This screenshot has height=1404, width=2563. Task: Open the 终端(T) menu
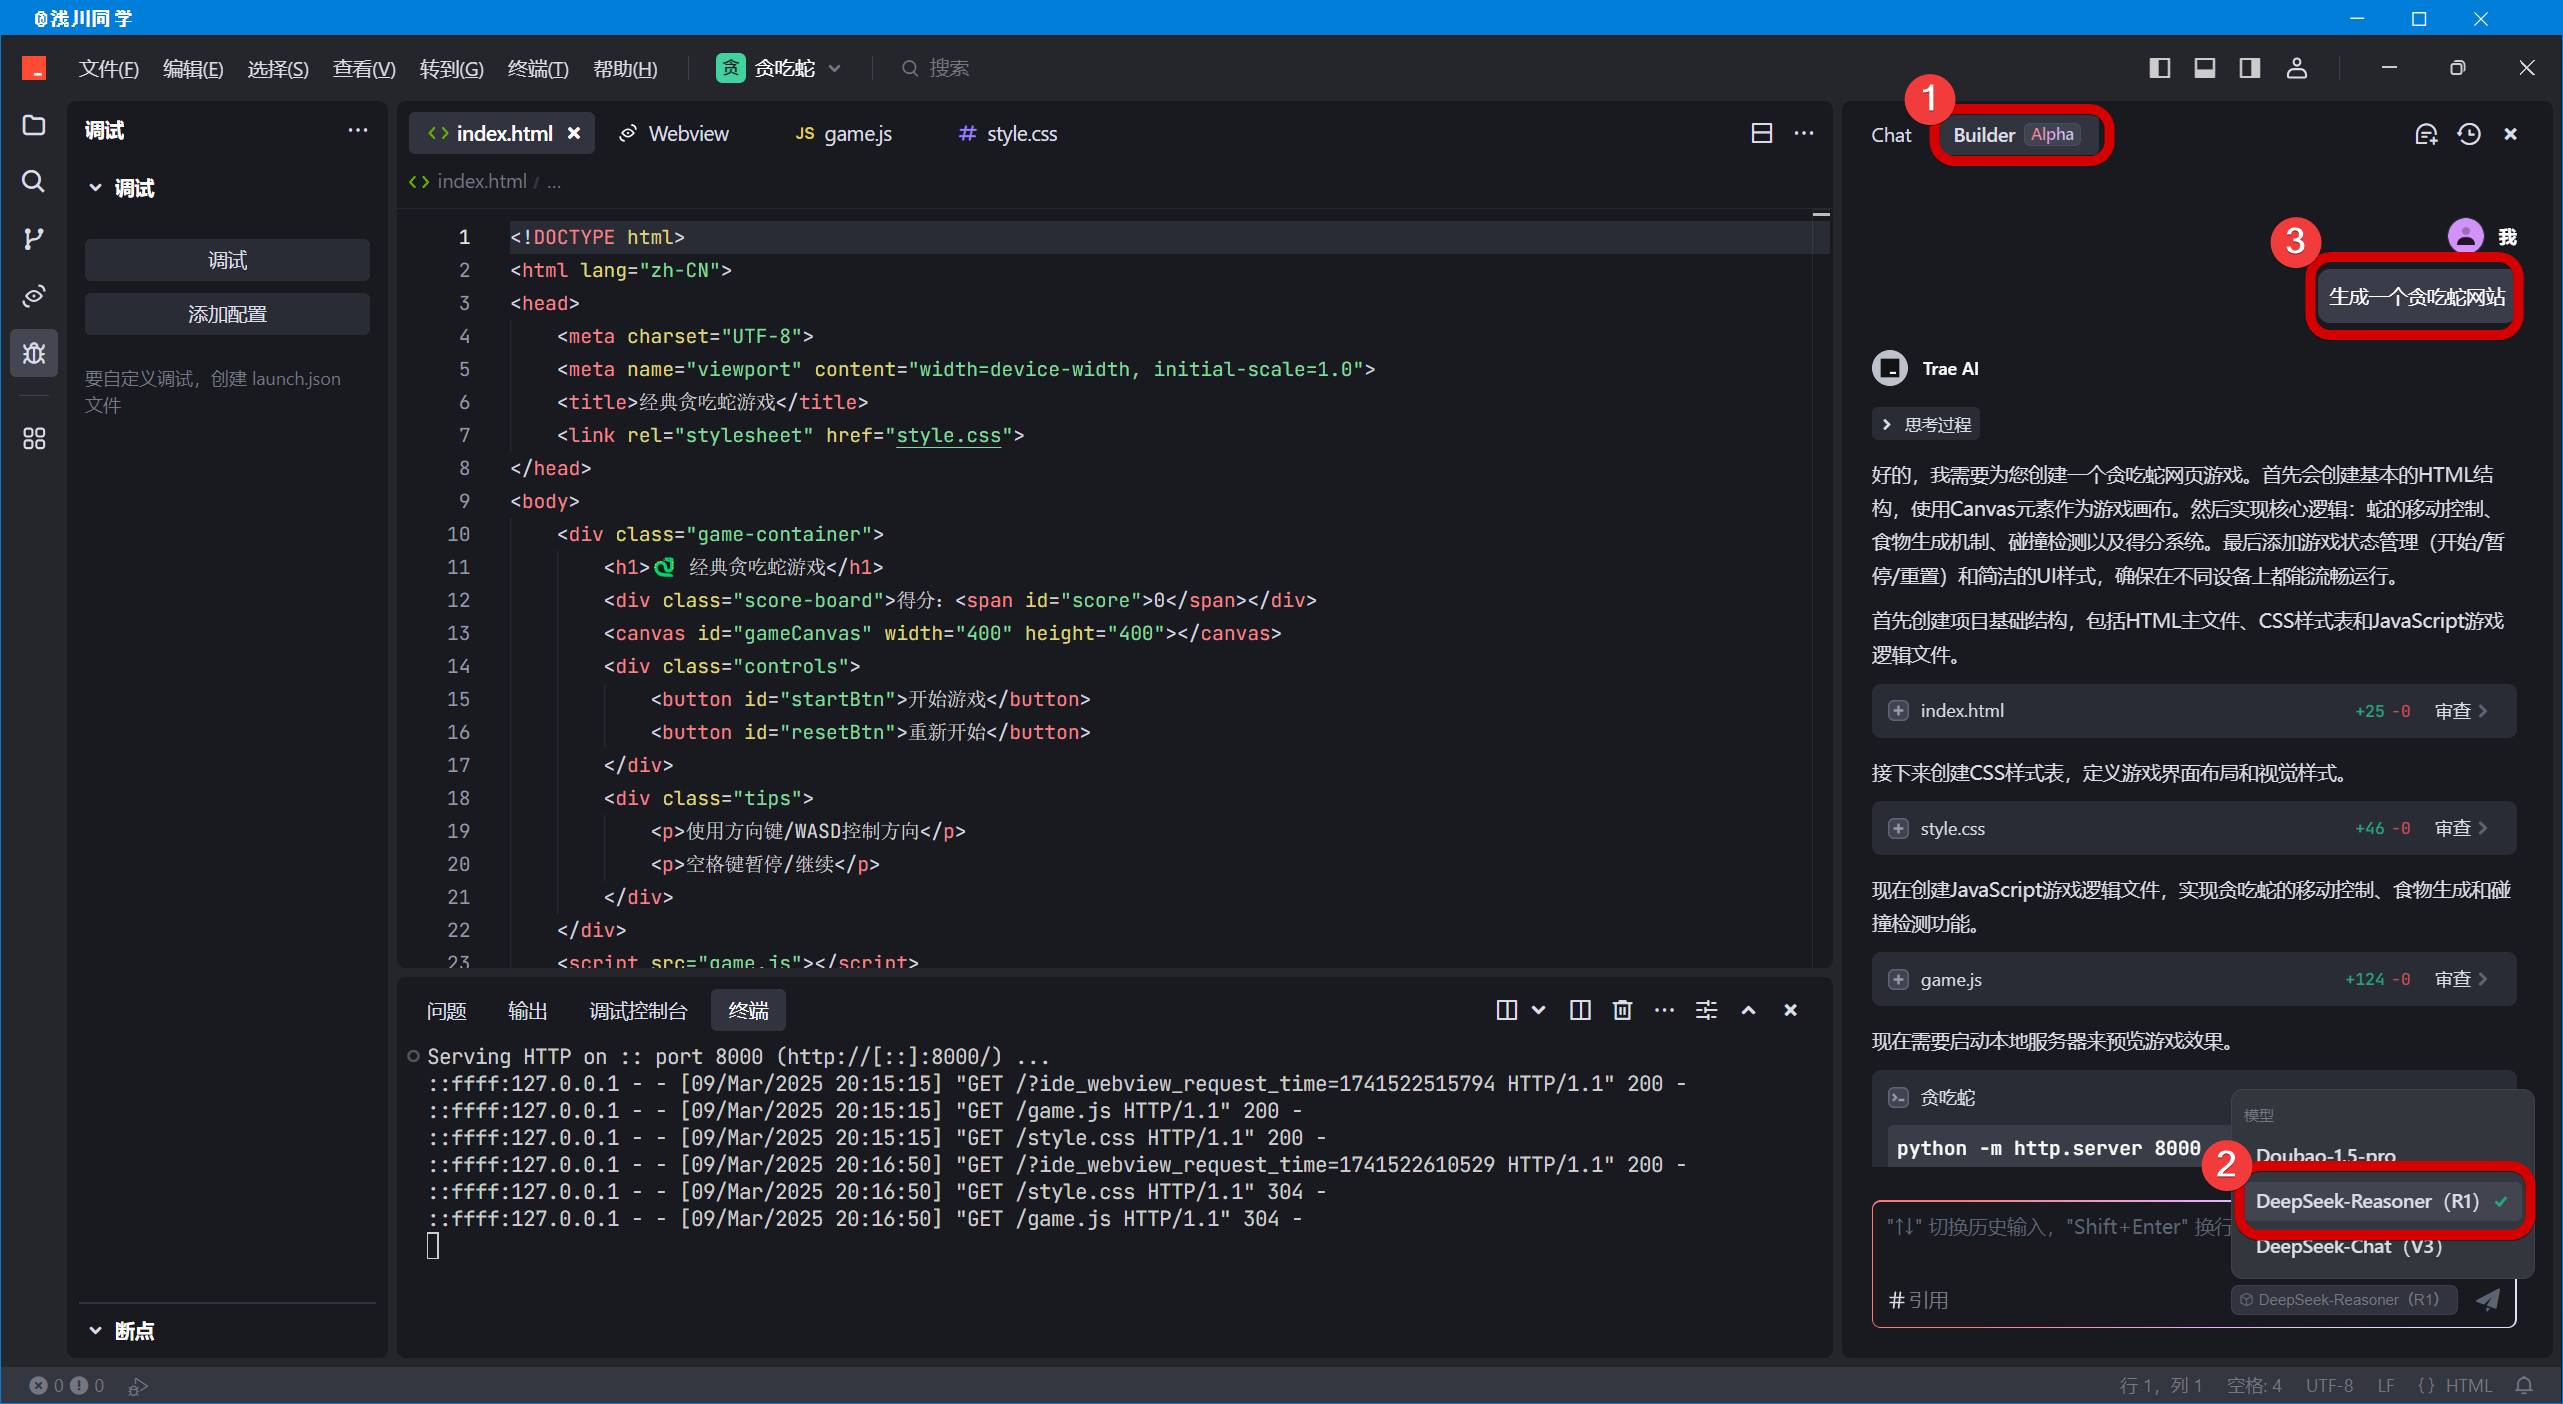(538, 68)
